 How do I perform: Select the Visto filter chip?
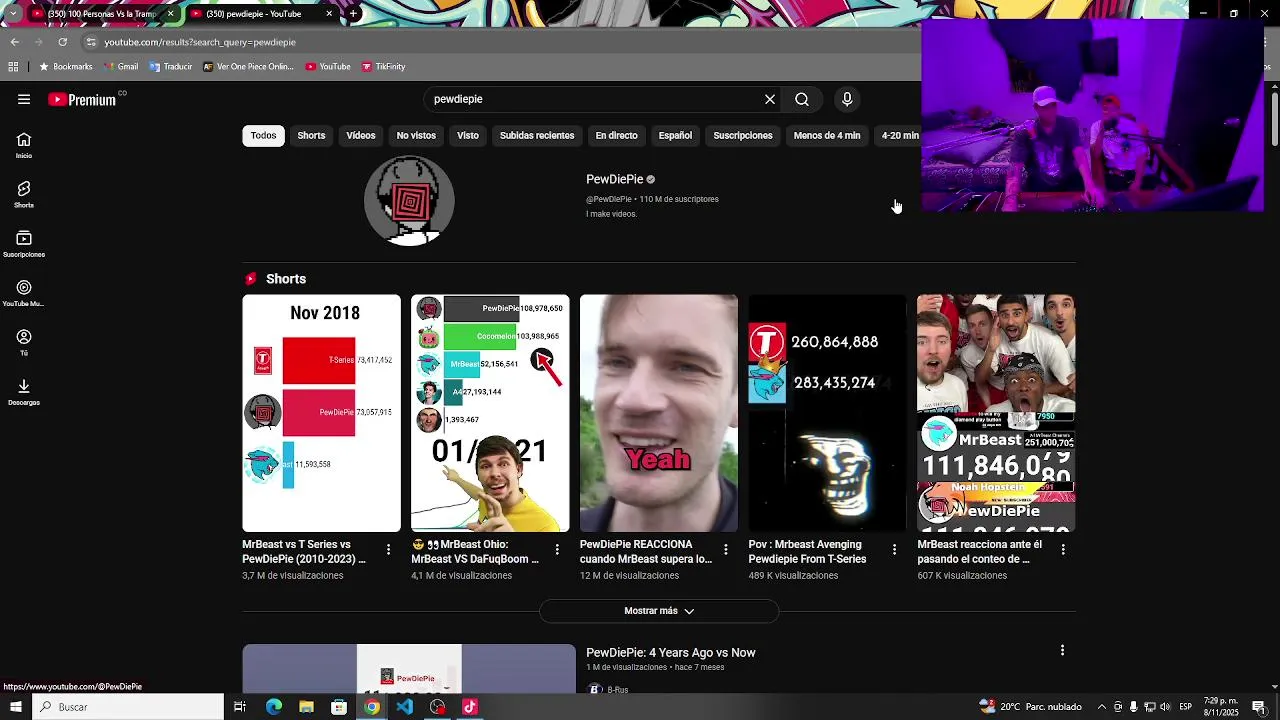pos(468,136)
